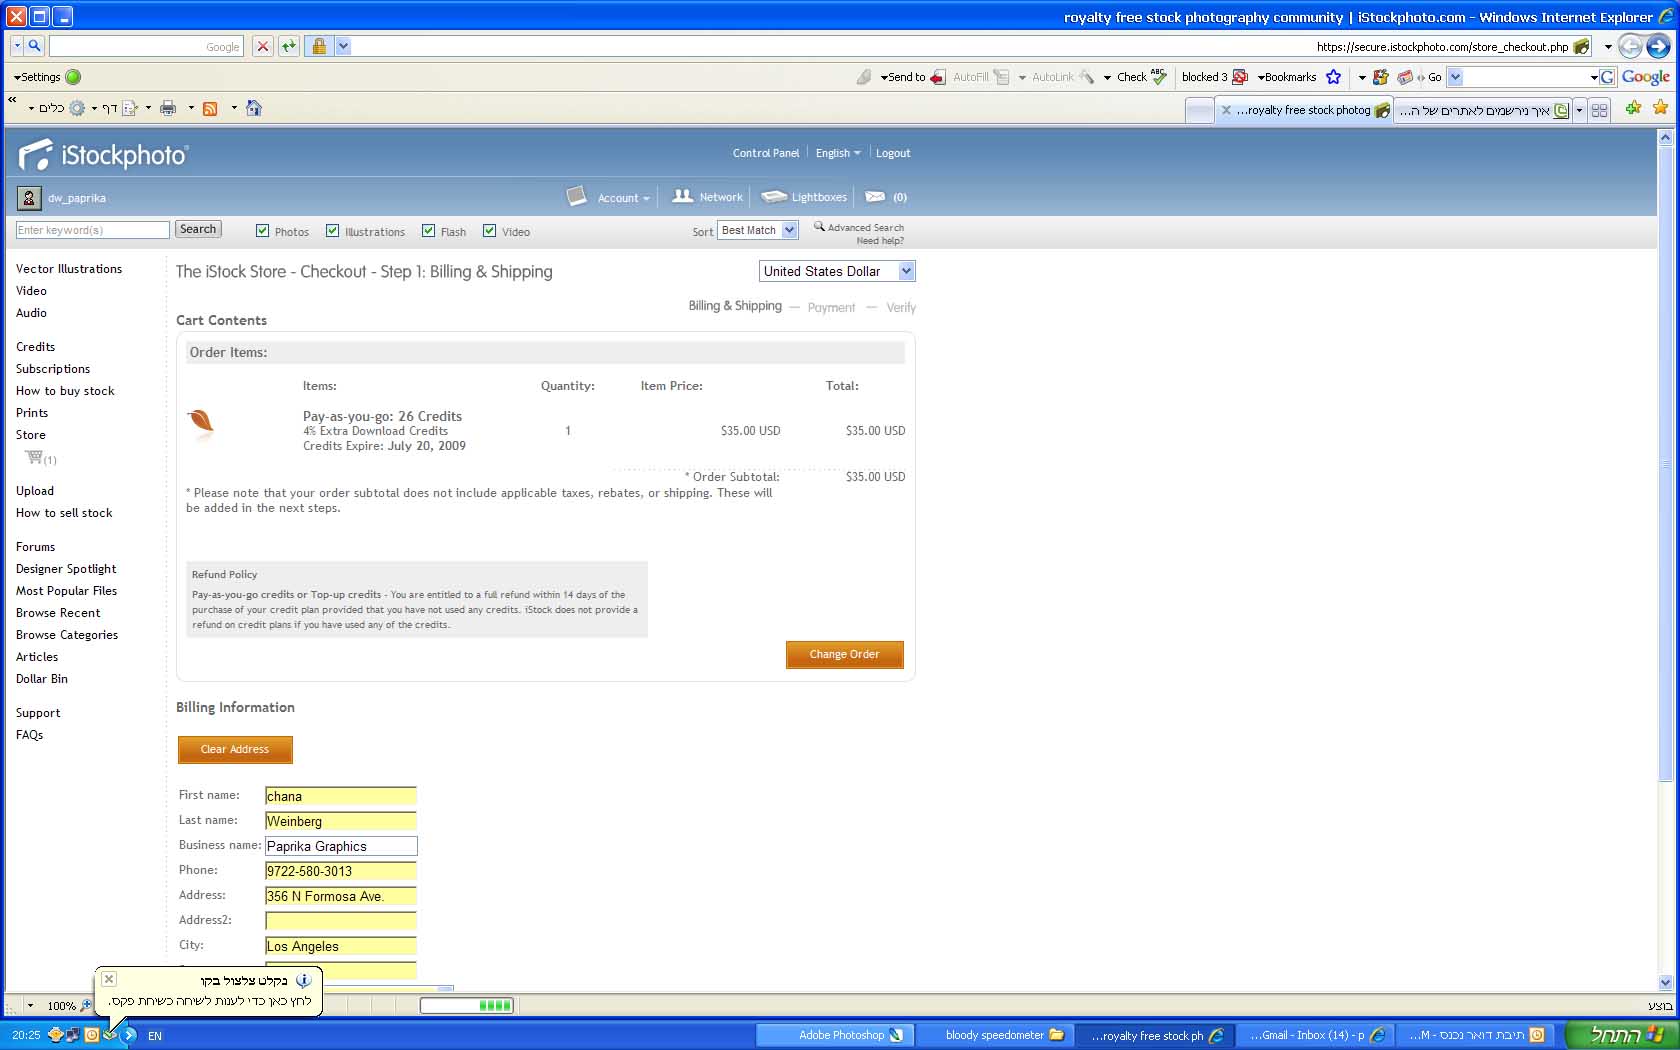Click the spell Check ABC icon
This screenshot has height=1050, width=1680.
tap(1159, 76)
